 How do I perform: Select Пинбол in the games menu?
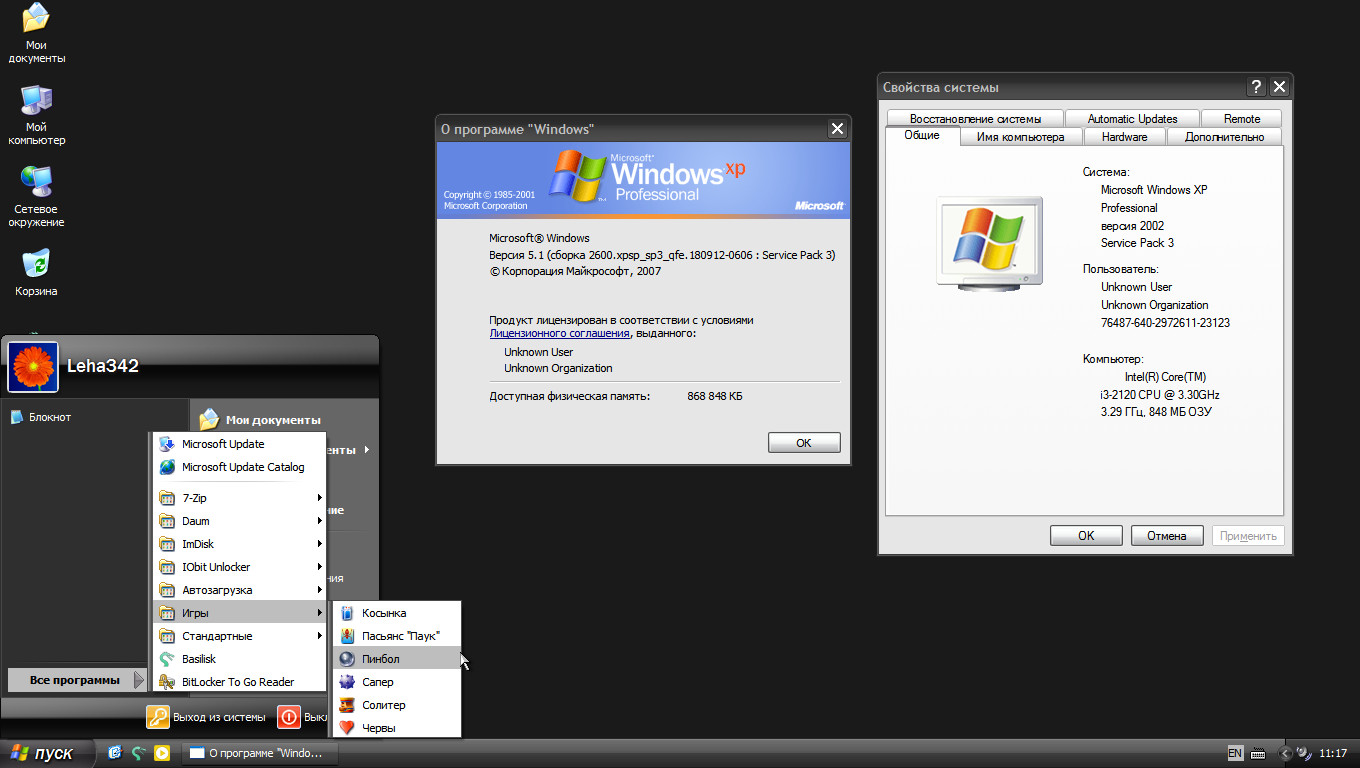pos(380,659)
